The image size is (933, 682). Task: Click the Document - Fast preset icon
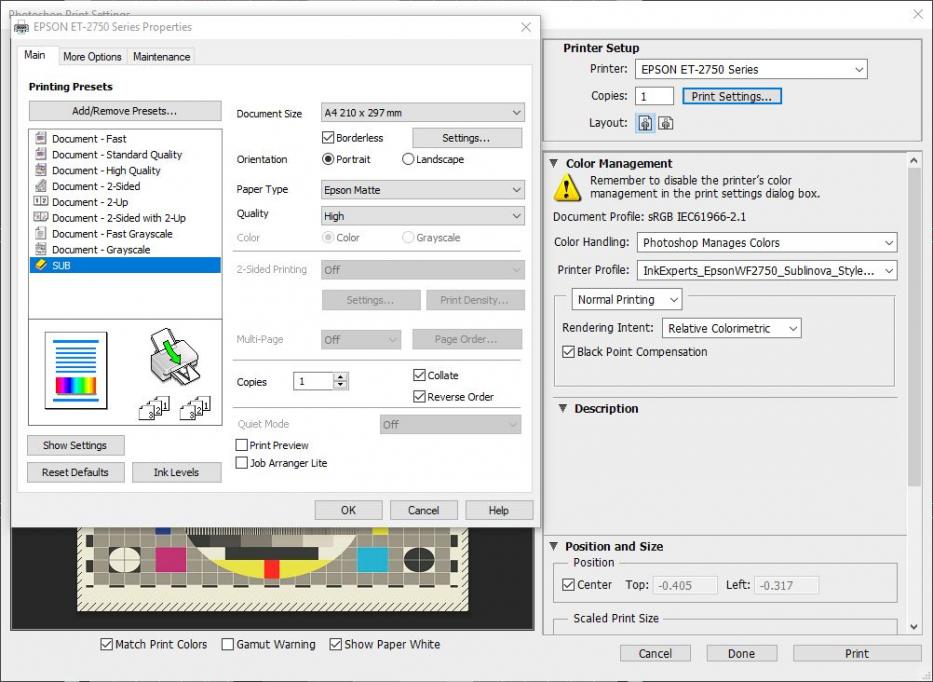click(40, 138)
